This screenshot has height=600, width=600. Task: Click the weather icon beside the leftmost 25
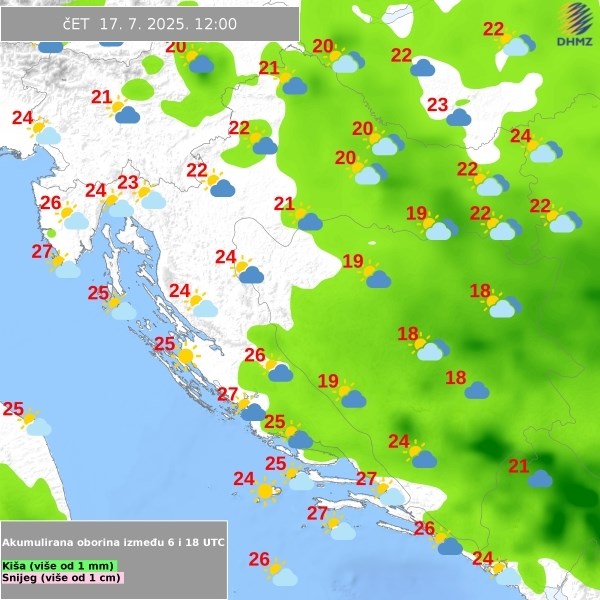pyautogui.click(x=35, y=423)
